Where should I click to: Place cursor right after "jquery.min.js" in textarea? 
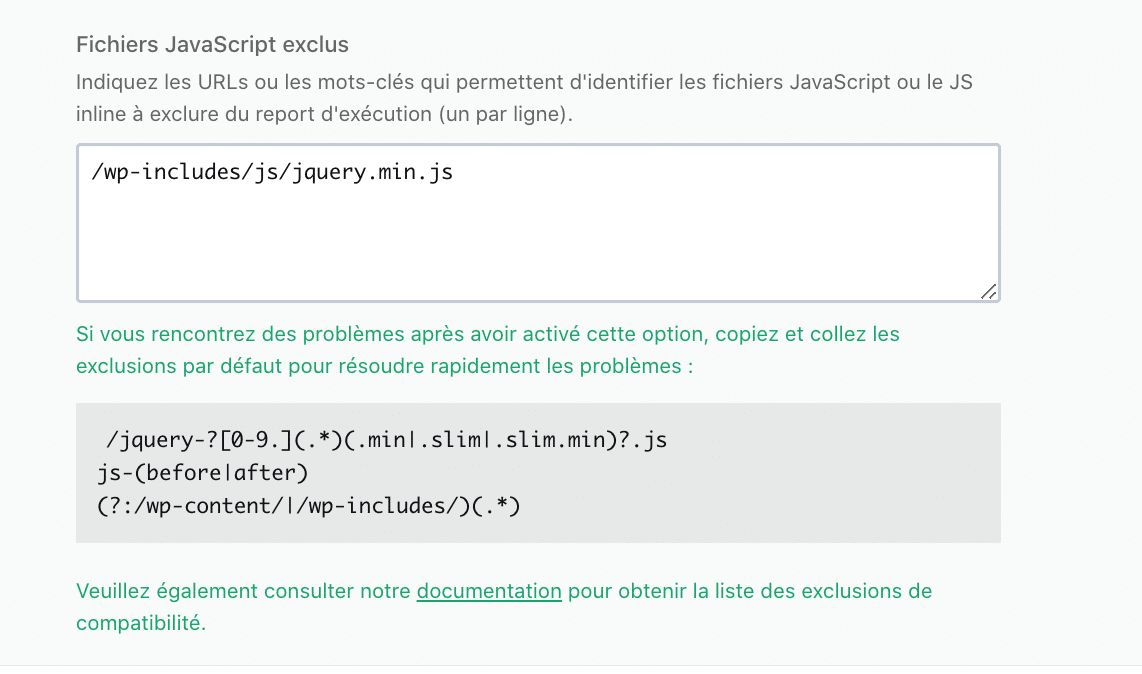(455, 172)
